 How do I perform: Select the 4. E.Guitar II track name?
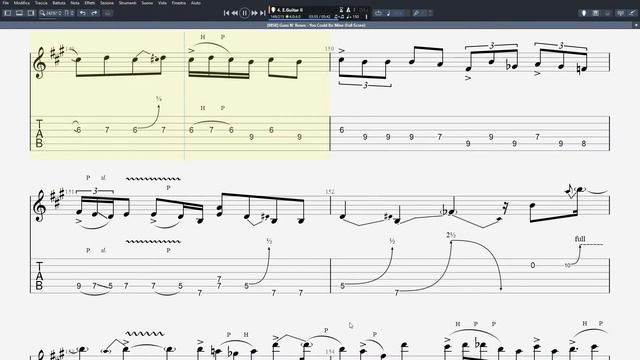point(289,9)
